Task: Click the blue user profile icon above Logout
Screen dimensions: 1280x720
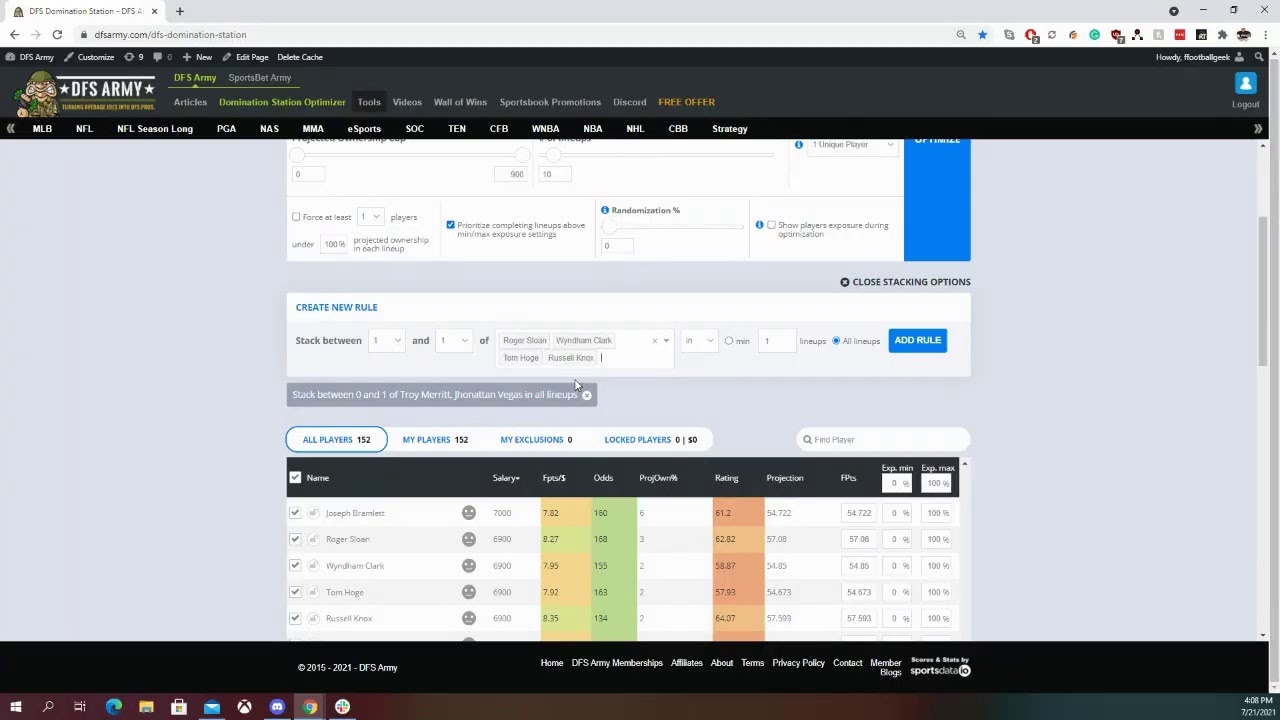Action: pyautogui.click(x=1245, y=83)
